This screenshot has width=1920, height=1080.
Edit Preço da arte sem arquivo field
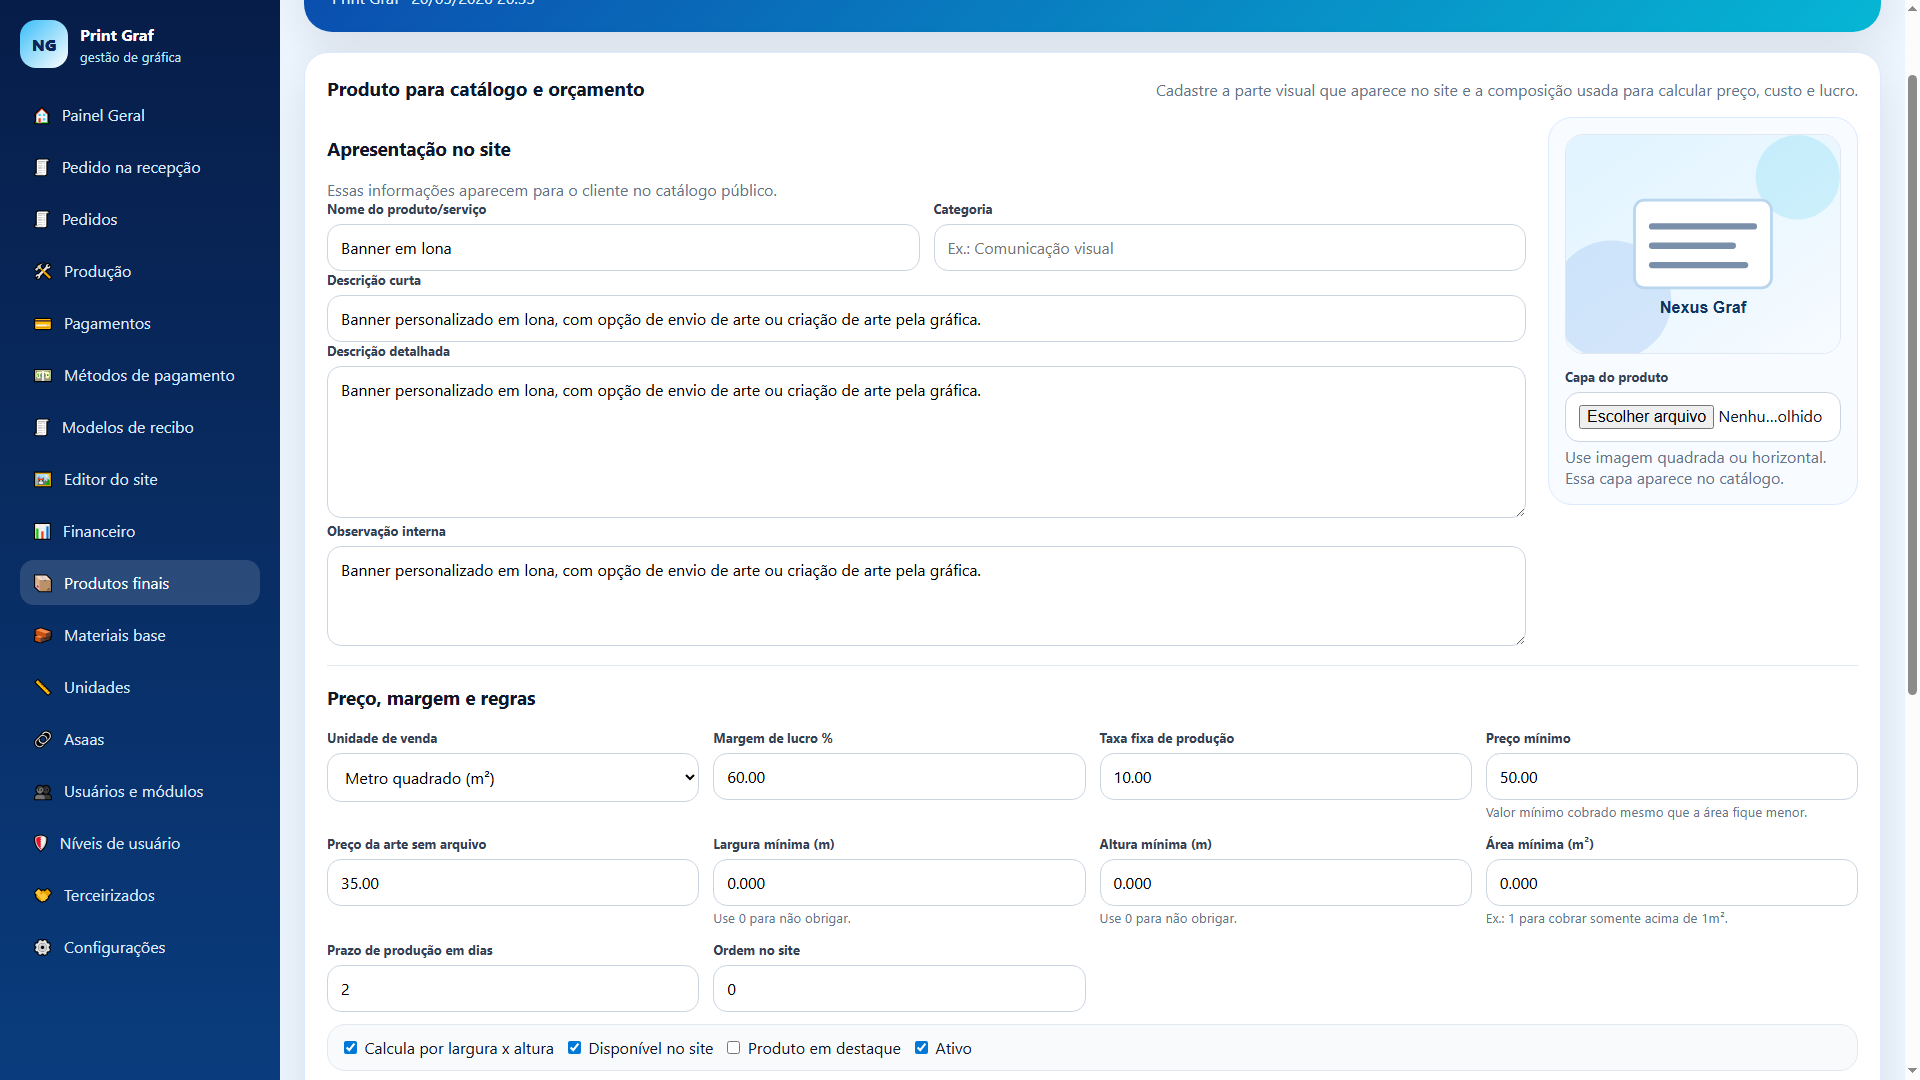pyautogui.click(x=513, y=883)
